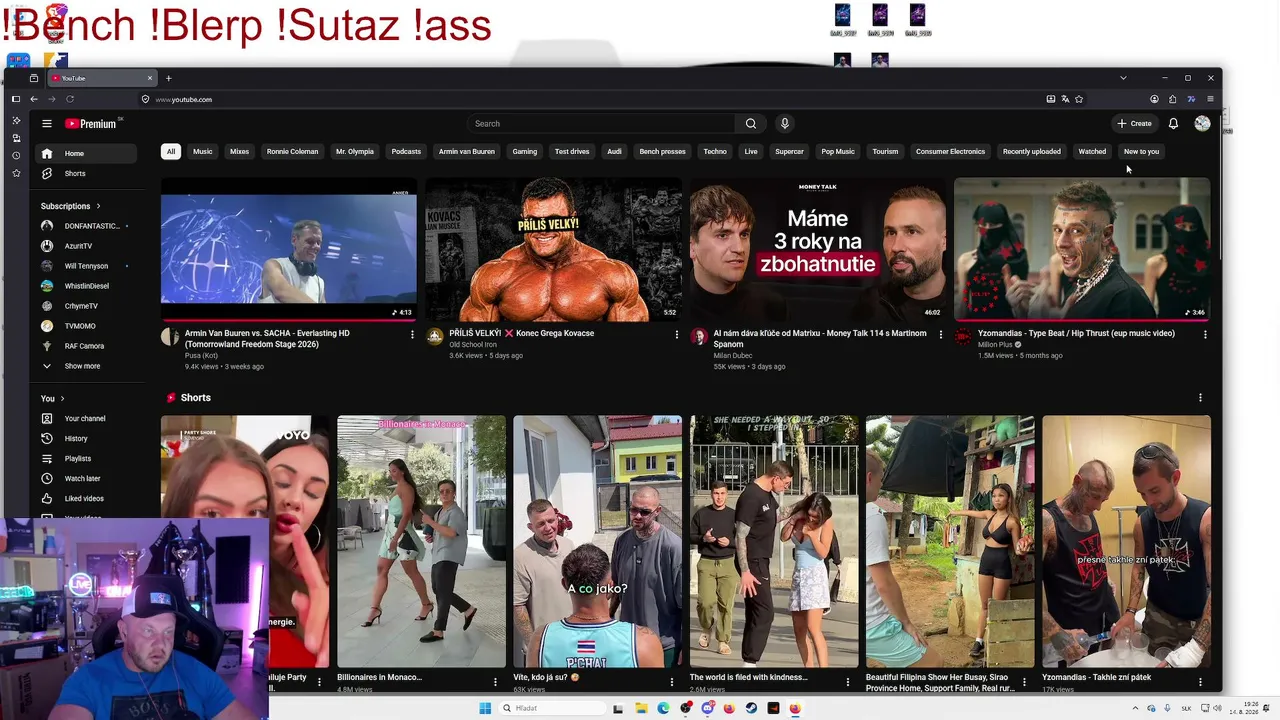Open bookmarks star in the sidebar

[x=16, y=173]
